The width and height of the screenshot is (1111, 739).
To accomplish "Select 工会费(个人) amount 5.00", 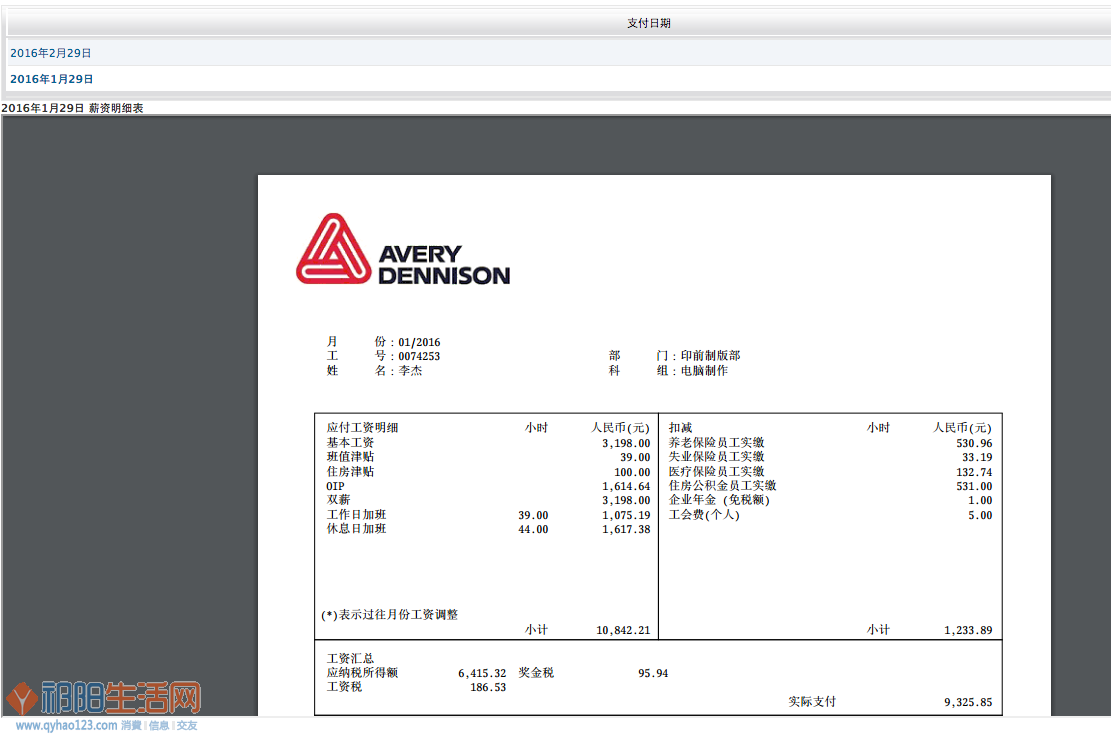I will [981, 515].
